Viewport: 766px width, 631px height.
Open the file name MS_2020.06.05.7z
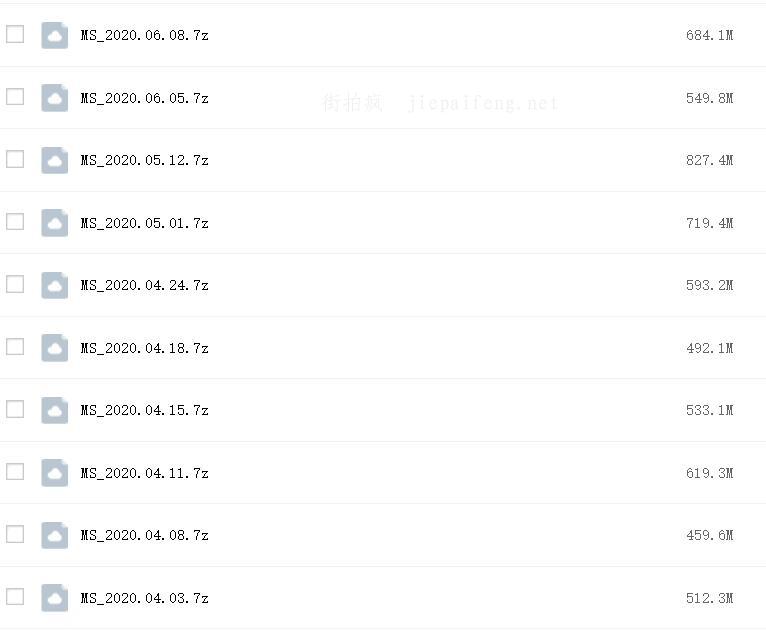click(x=144, y=98)
